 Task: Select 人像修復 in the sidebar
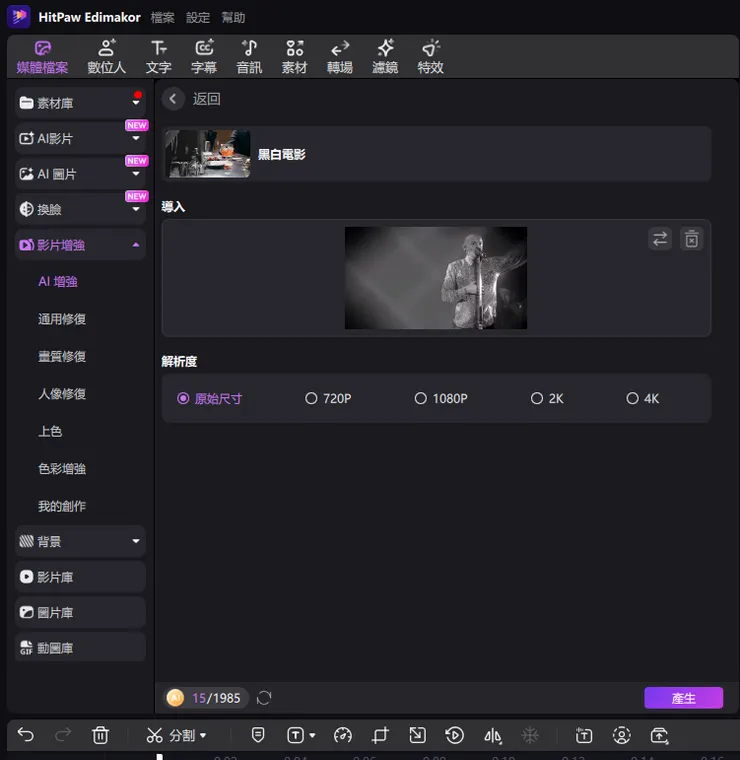coord(62,394)
